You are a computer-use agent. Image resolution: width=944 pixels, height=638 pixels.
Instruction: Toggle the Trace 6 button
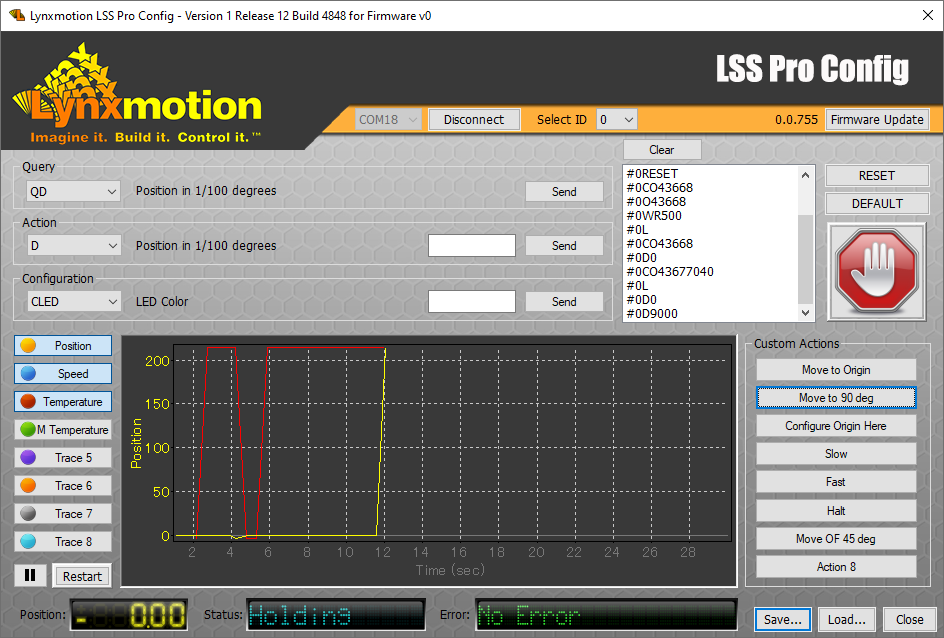63,486
